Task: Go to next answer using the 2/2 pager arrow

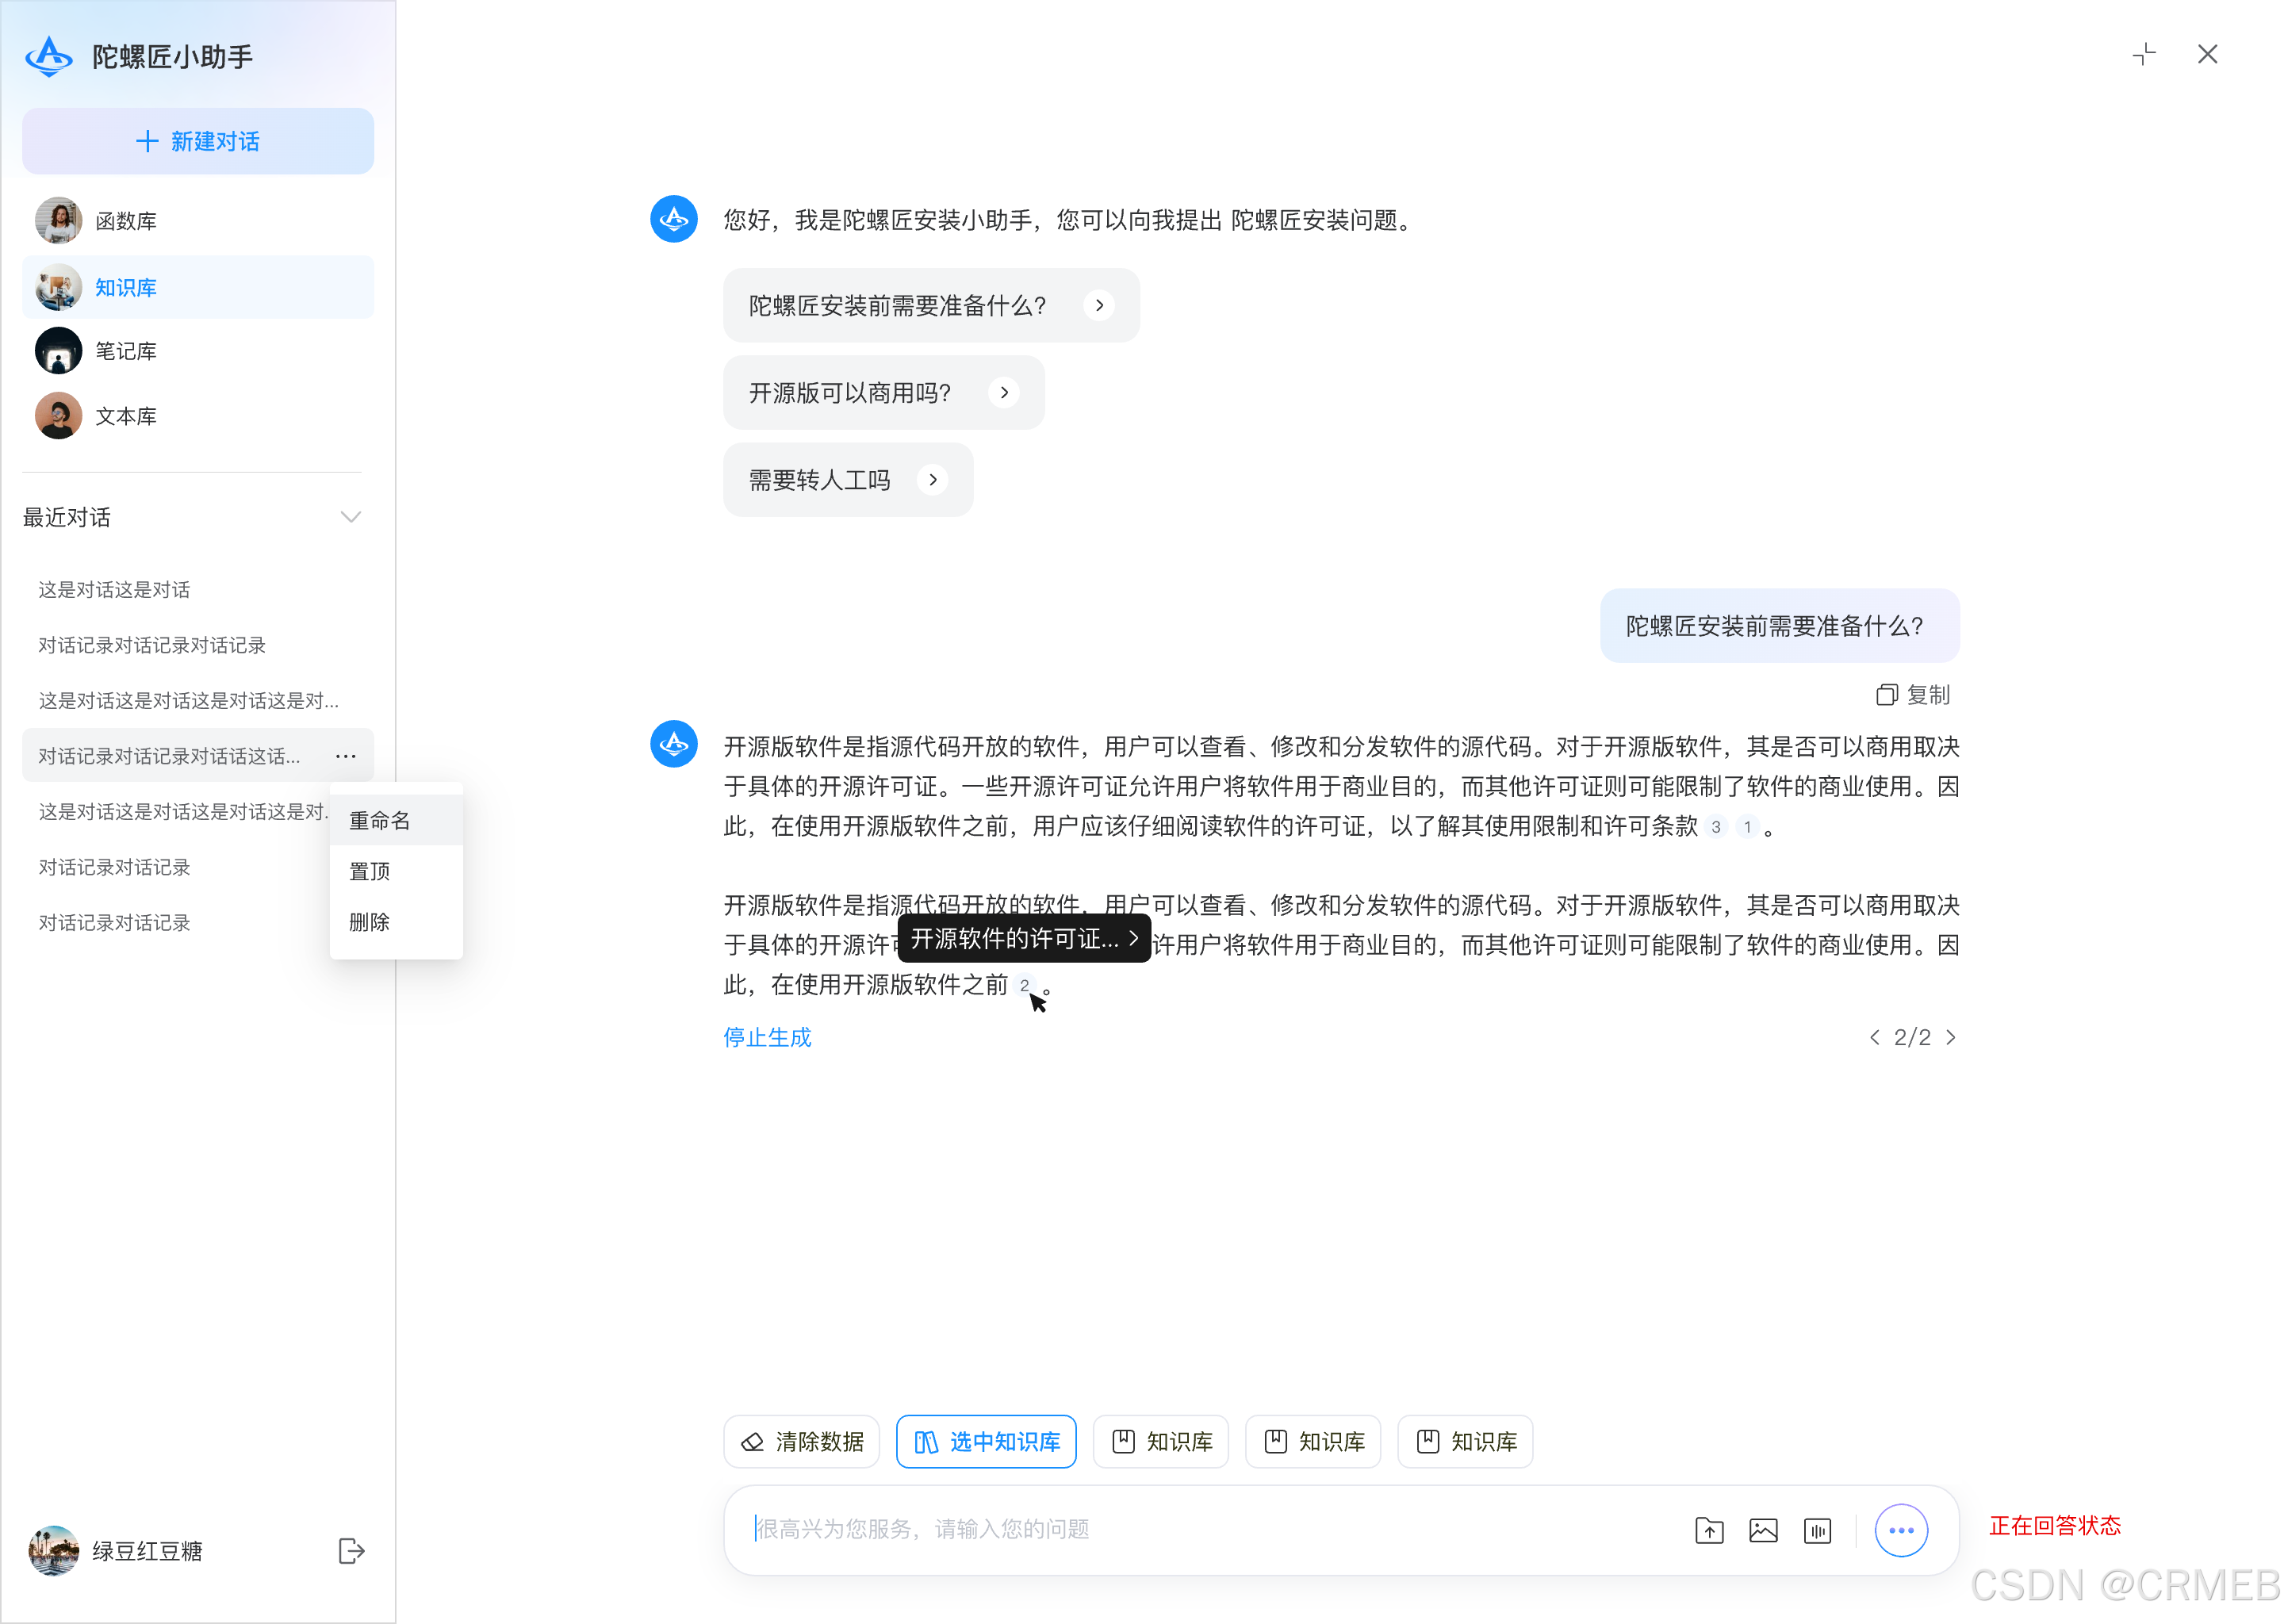Action: tap(1951, 1037)
